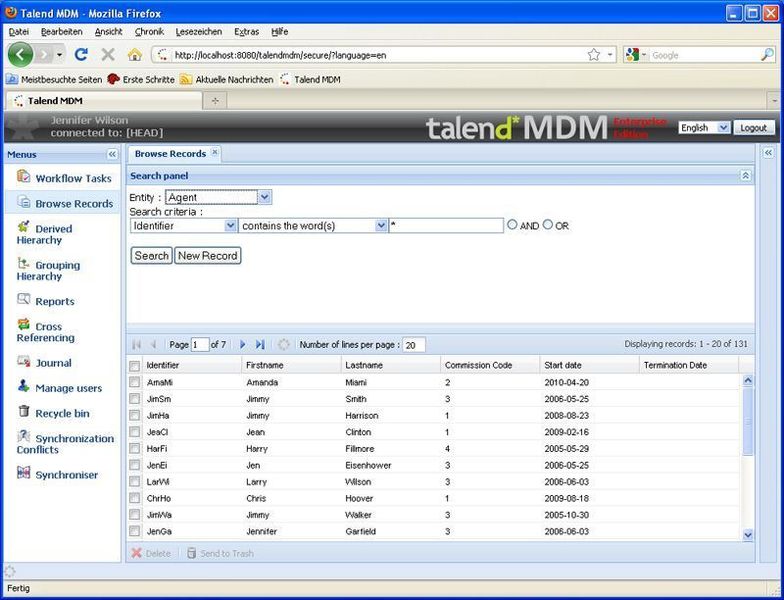This screenshot has width=784, height=600.
Task: Click the New Record button
Action: click(208, 256)
